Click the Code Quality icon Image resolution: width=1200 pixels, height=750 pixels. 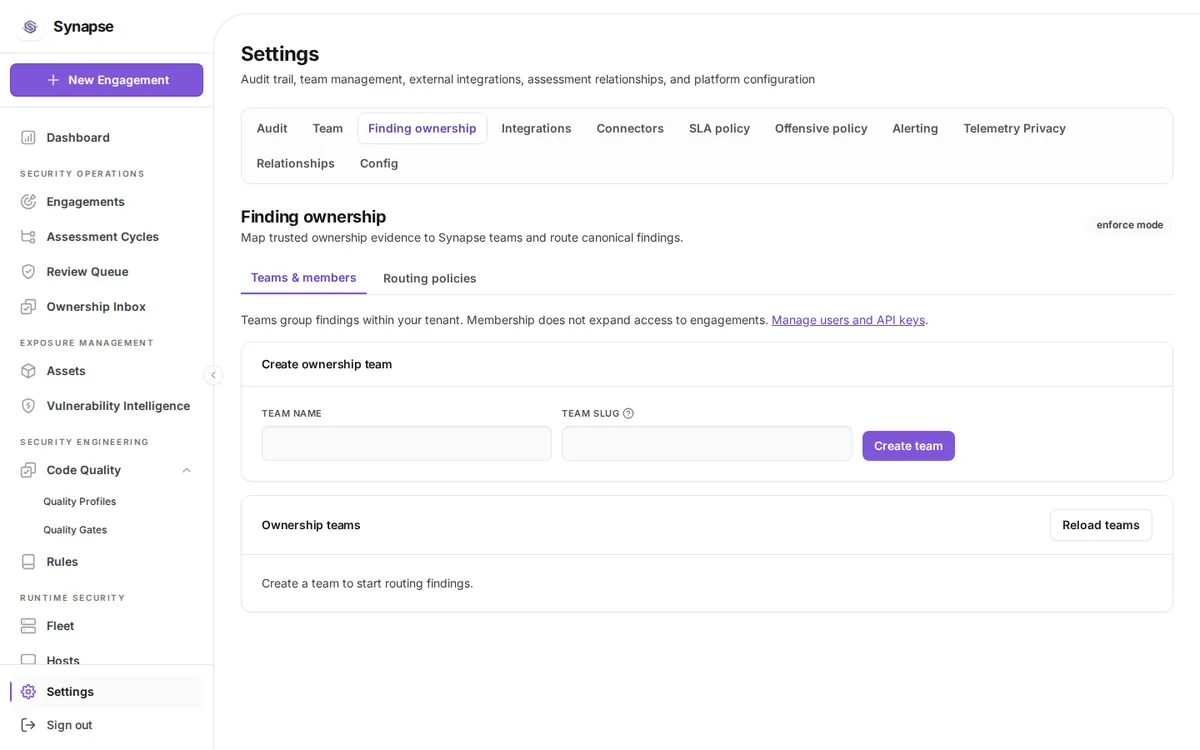pyautogui.click(x=28, y=469)
